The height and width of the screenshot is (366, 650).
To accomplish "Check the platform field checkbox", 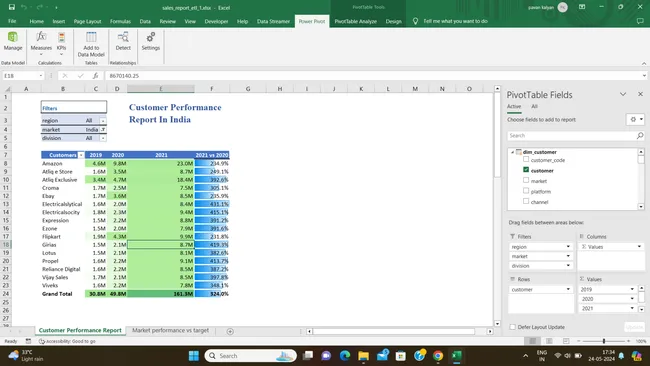I will coord(526,191).
